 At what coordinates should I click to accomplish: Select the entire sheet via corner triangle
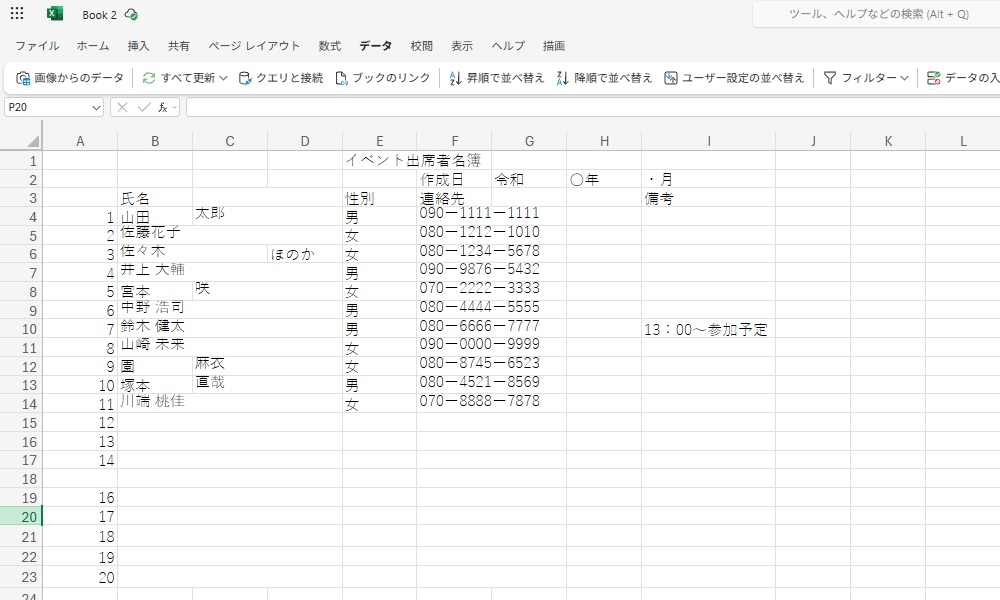click(x=33, y=141)
